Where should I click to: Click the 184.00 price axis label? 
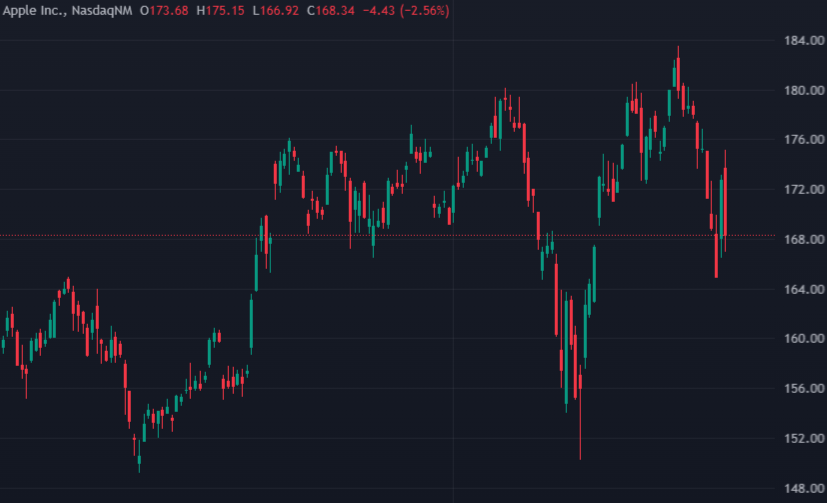click(804, 41)
